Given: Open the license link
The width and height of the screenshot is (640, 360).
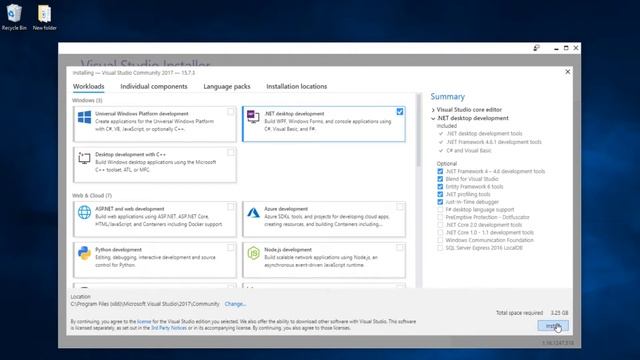Looking at the screenshot, I should tap(144, 322).
